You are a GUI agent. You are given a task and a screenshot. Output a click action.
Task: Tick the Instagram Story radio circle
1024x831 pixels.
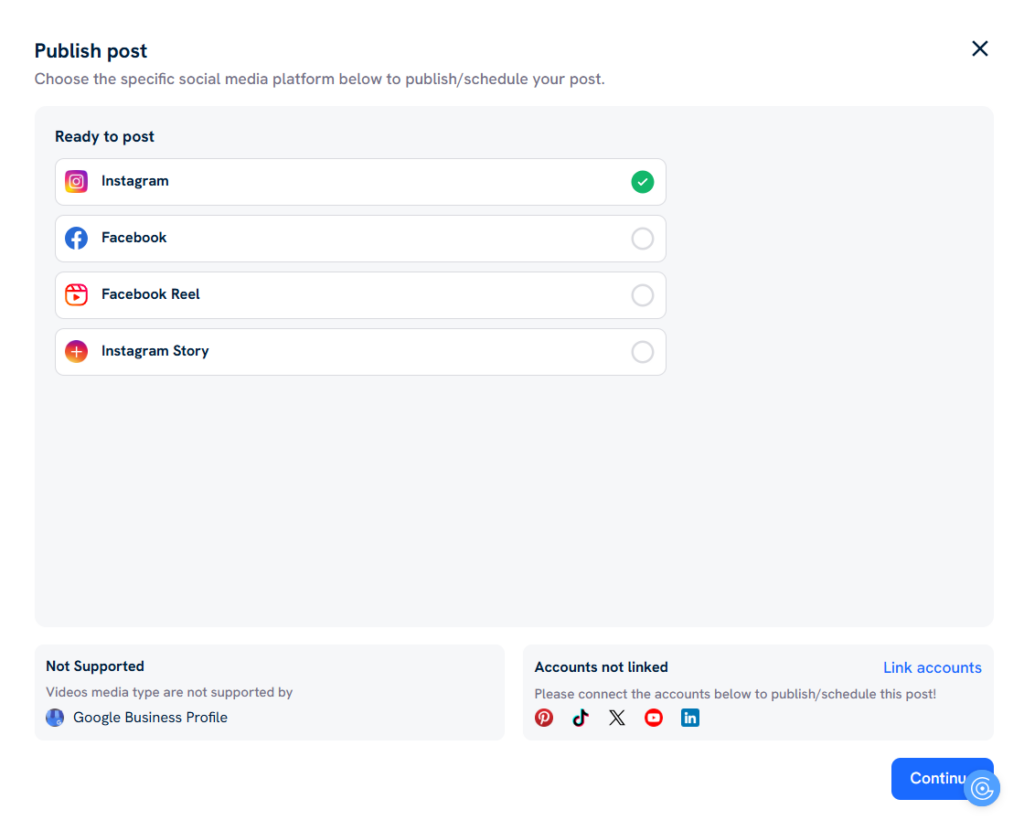point(642,352)
